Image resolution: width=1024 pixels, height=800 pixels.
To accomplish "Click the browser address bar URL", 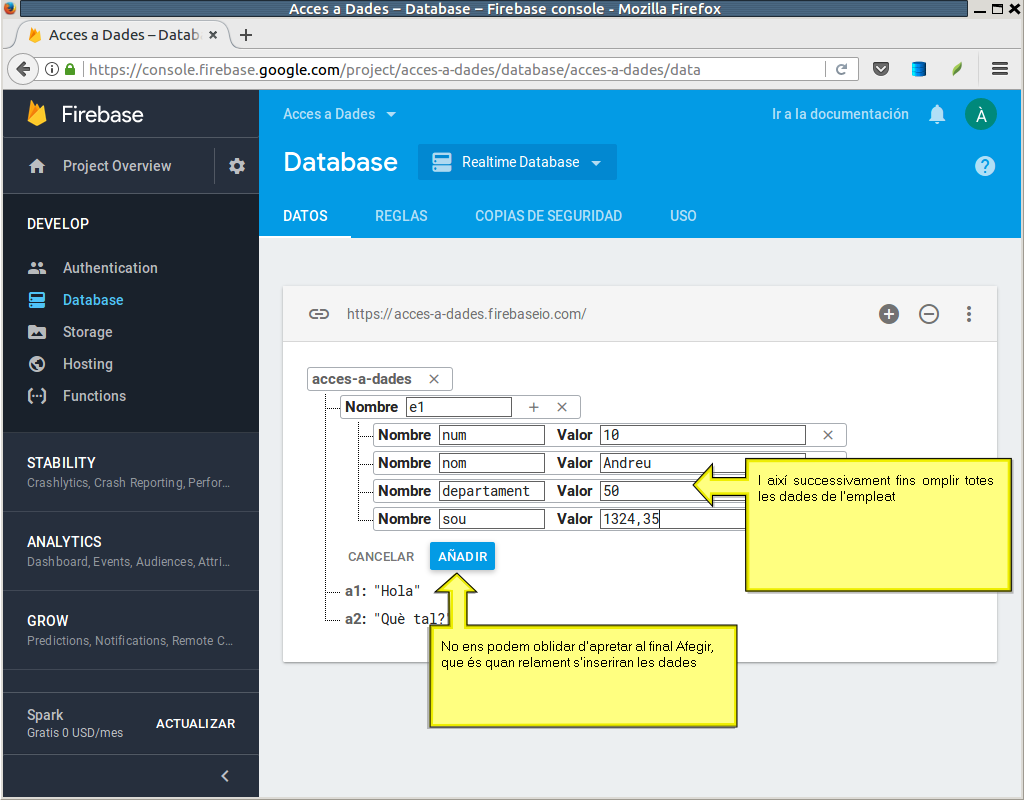I will pyautogui.click(x=394, y=69).
